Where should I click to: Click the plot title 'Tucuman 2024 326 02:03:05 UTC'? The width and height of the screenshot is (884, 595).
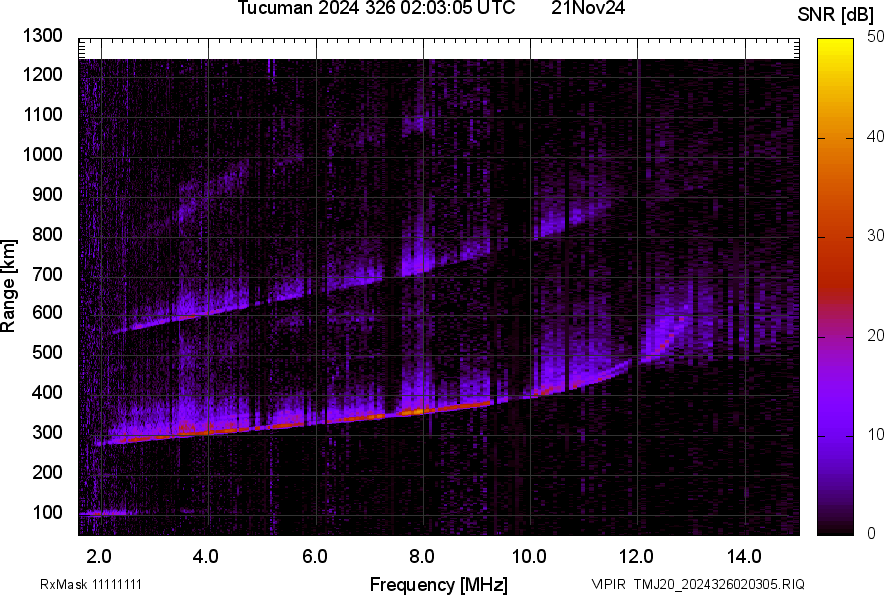point(377,9)
